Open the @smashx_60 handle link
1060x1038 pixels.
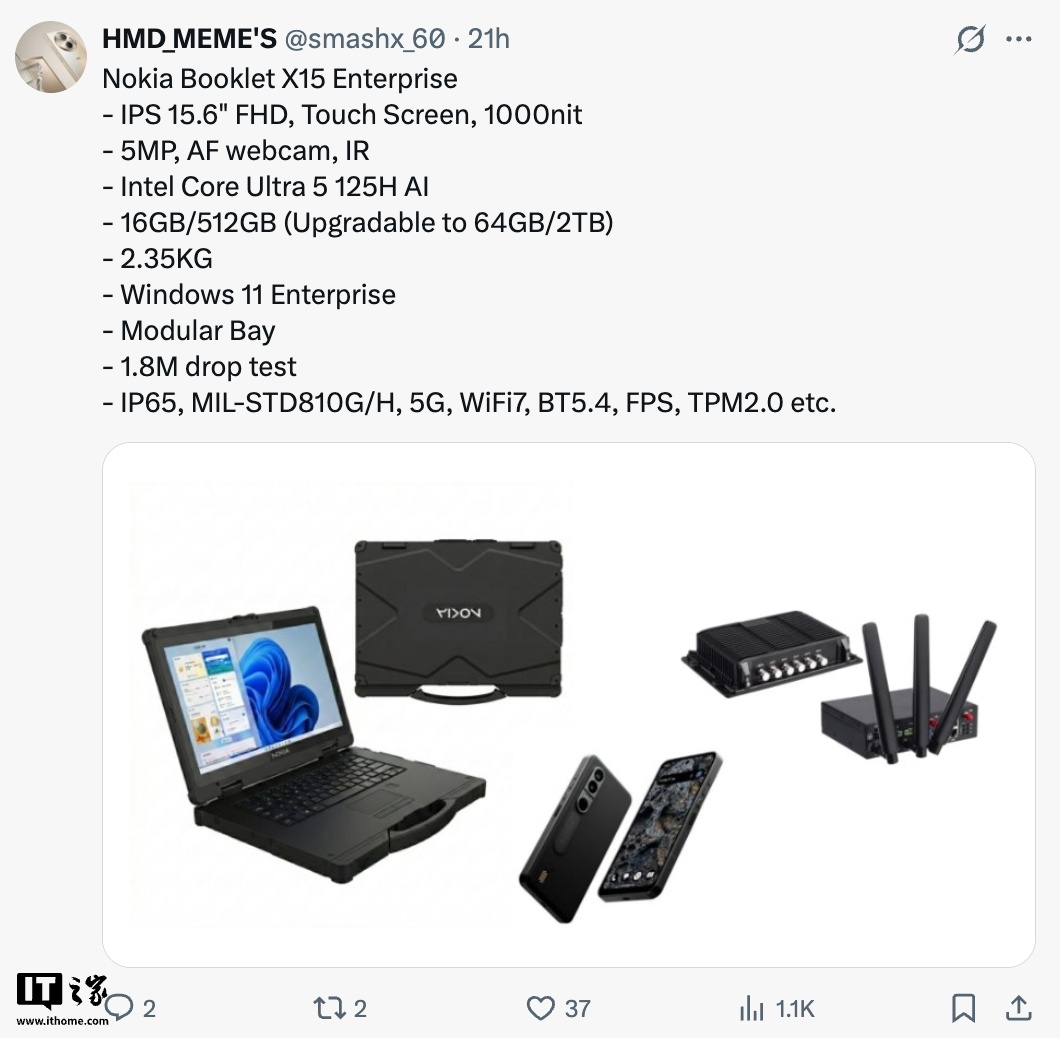tap(365, 39)
